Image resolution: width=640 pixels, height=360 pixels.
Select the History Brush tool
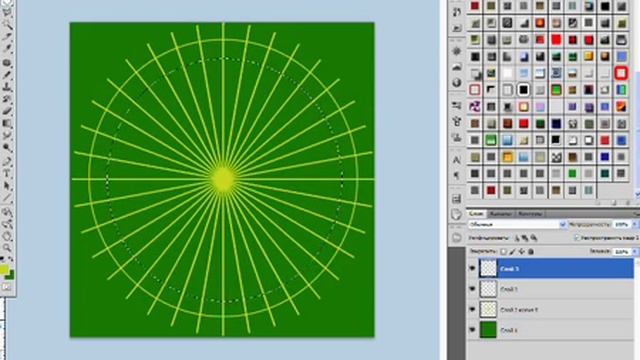coord(7,99)
